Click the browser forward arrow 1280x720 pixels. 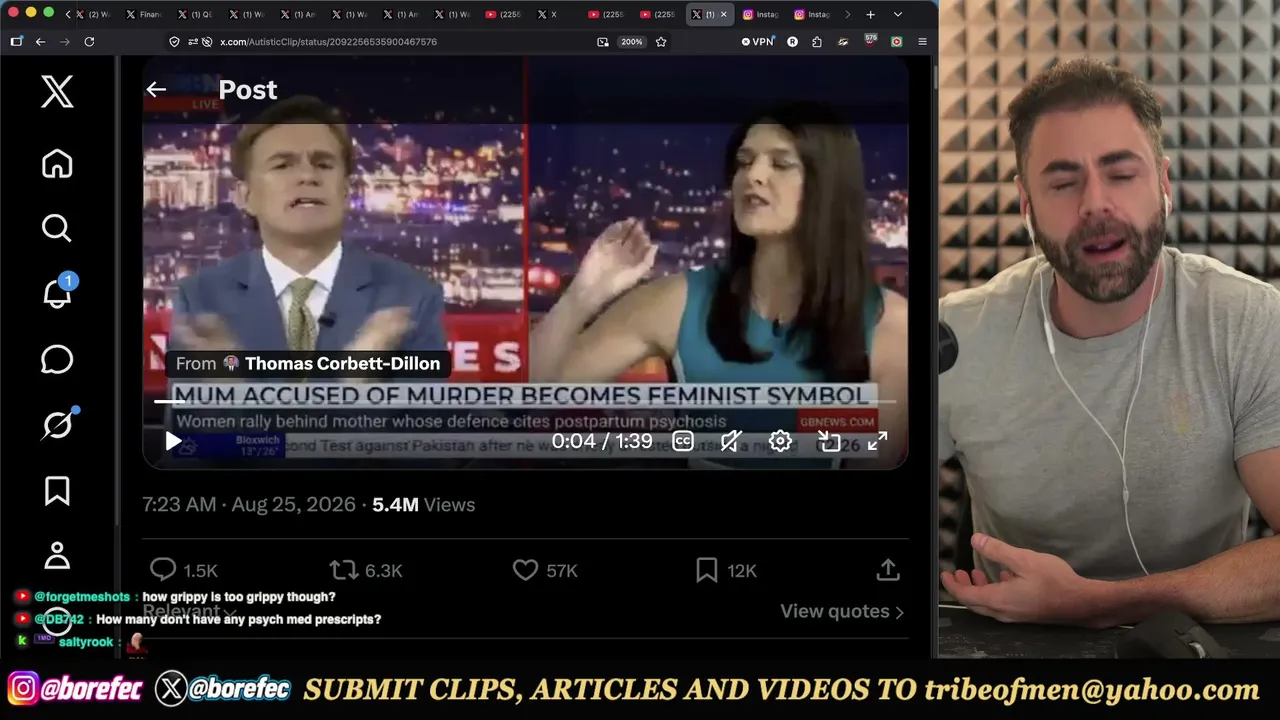pos(64,42)
